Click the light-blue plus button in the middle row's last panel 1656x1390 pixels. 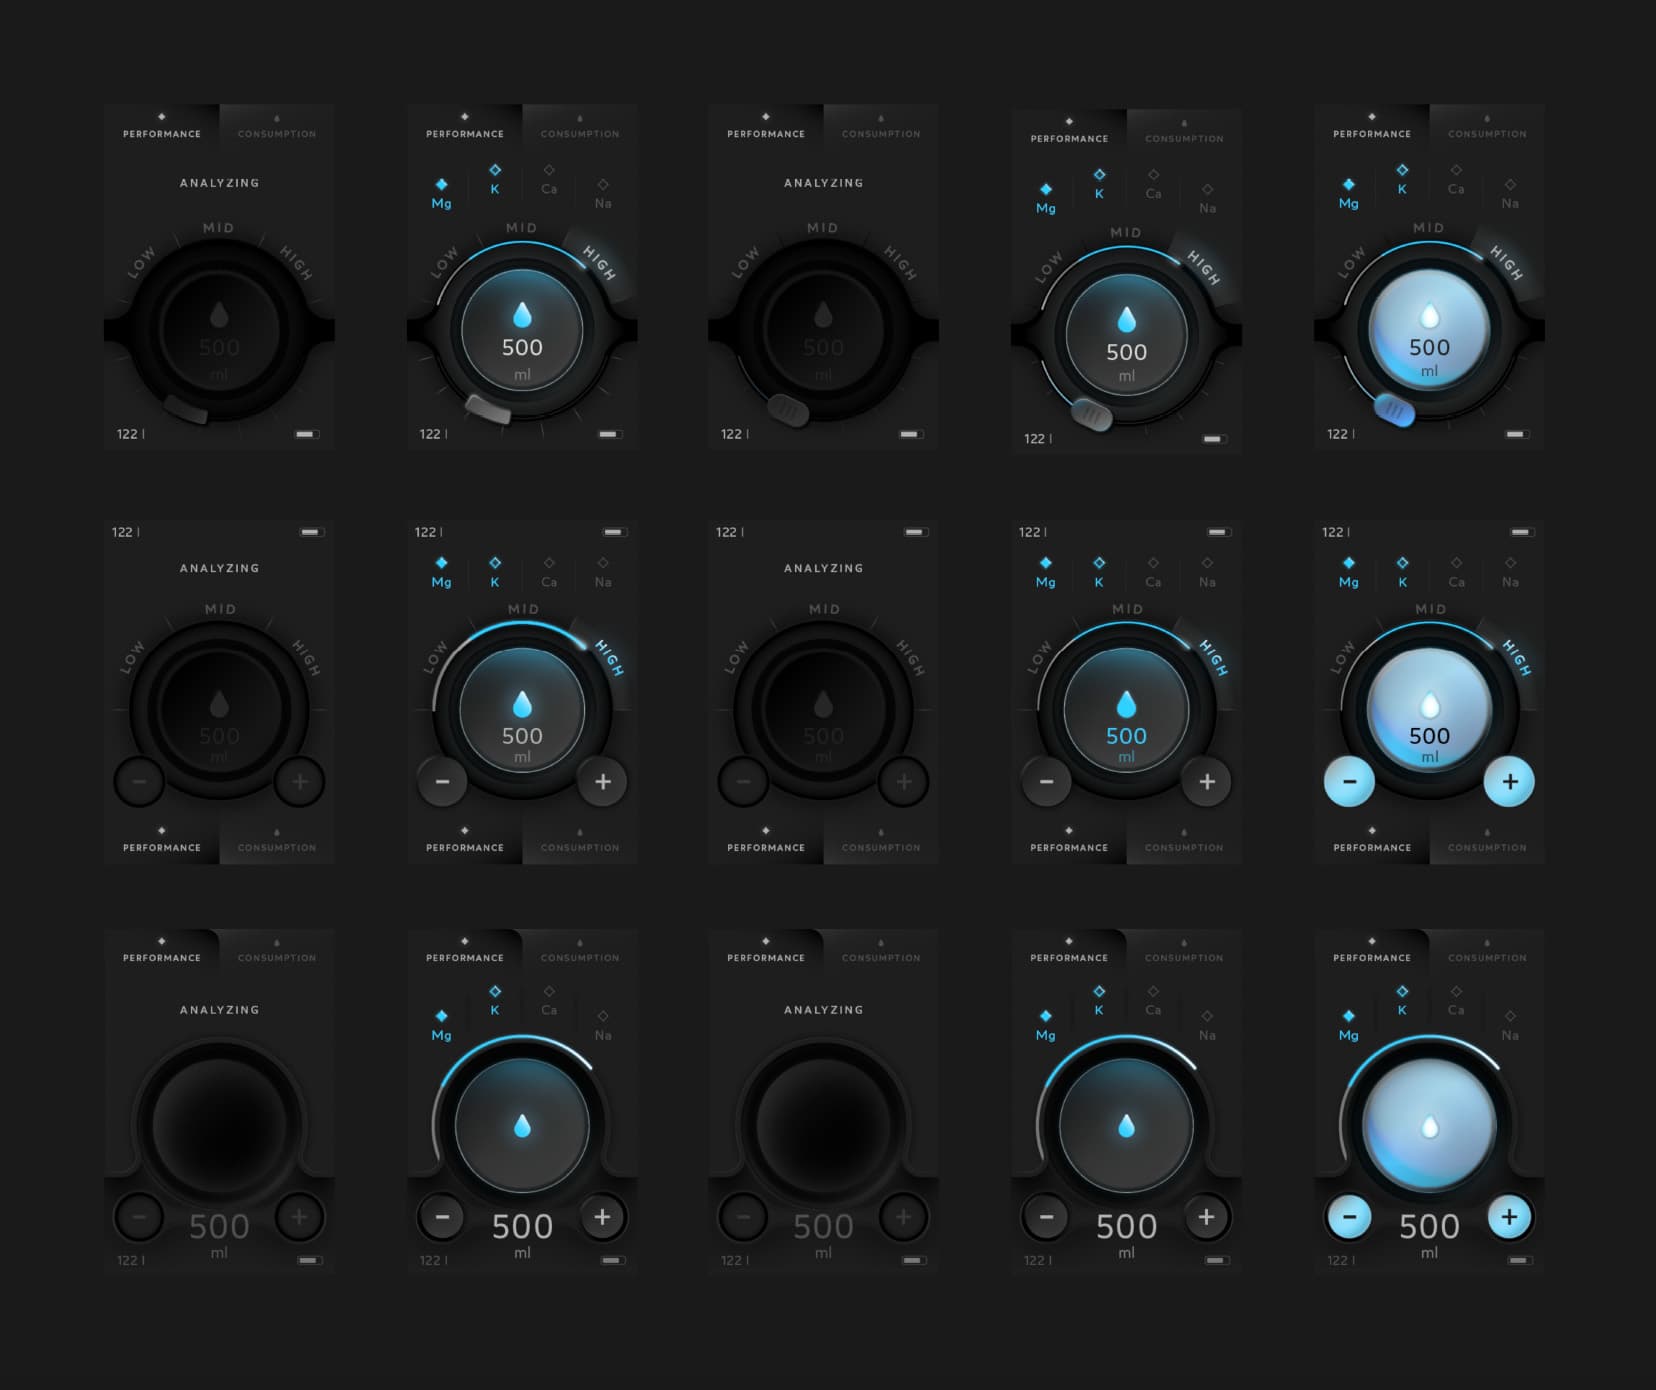click(1510, 781)
